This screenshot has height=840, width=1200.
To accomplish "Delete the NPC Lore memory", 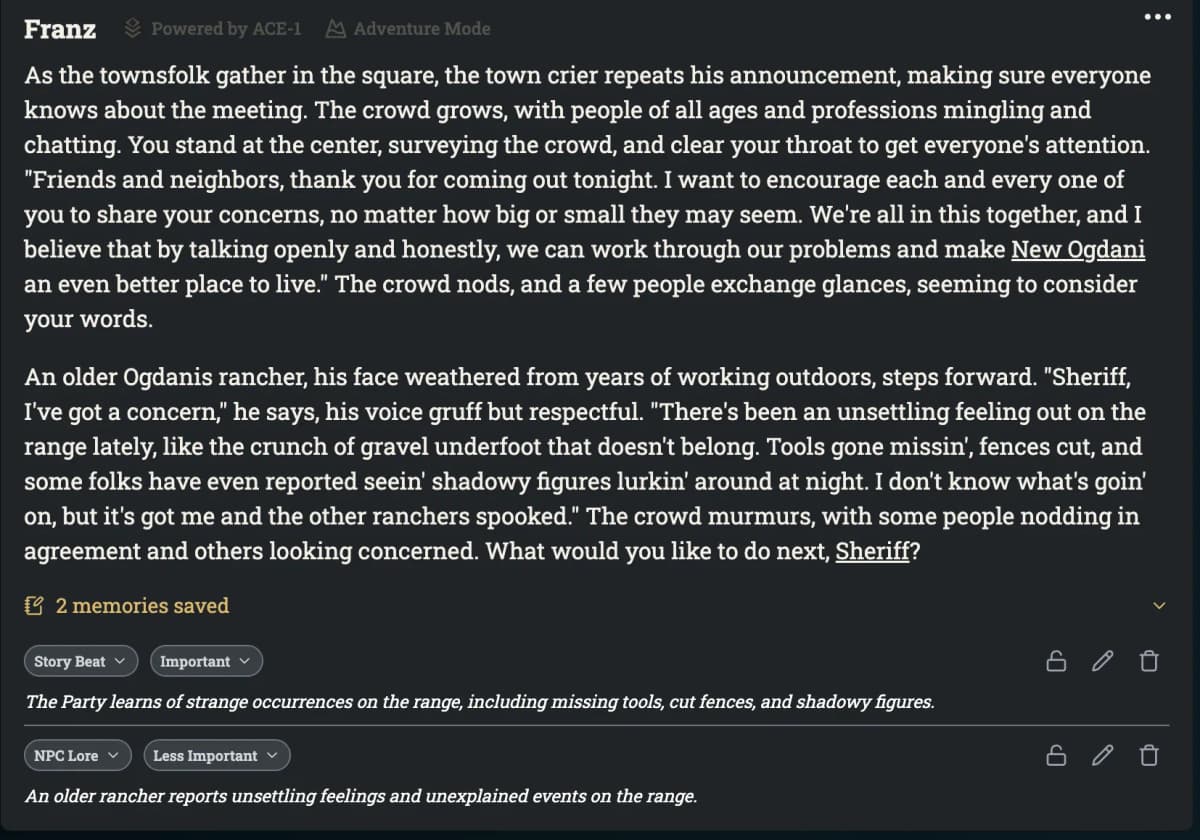I will coord(1149,755).
